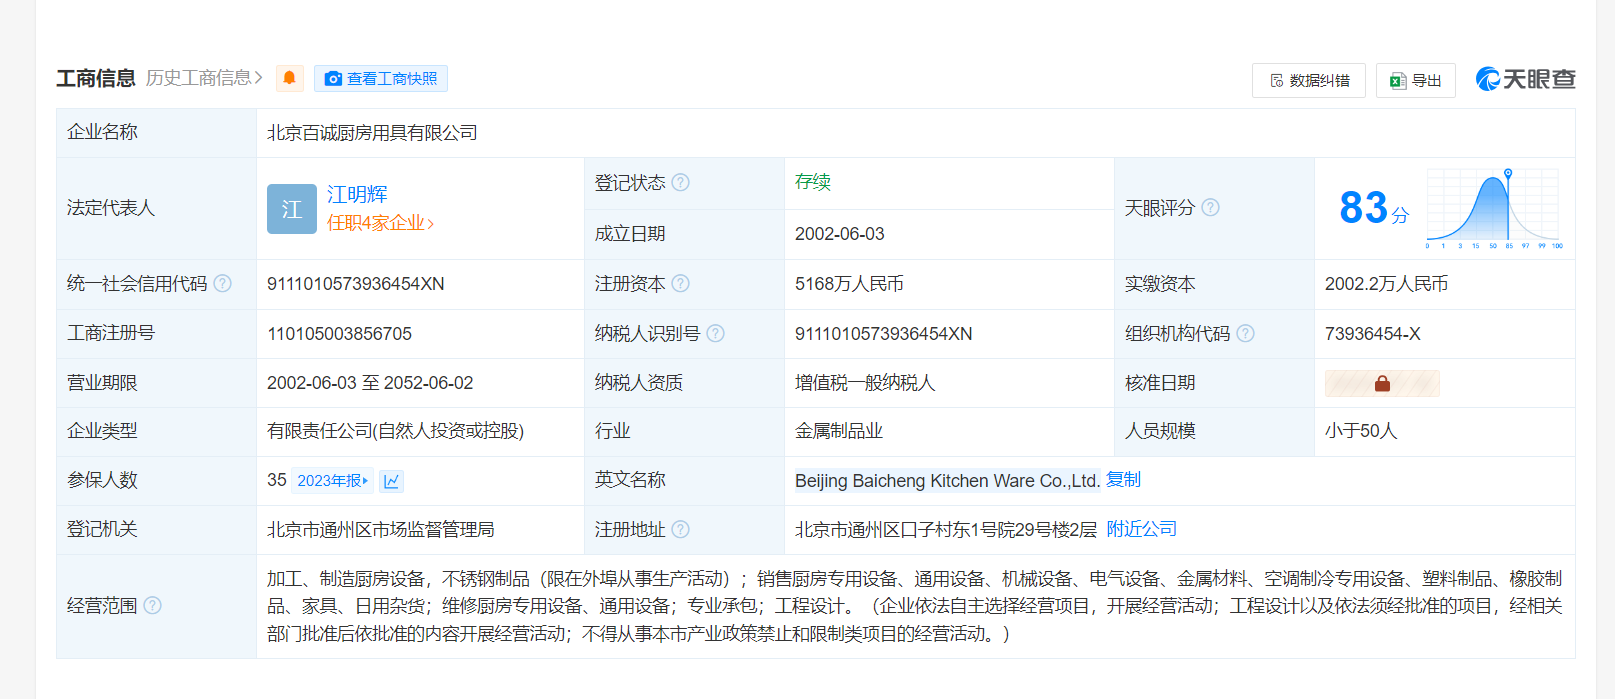Click 导出 export button
Screen dimensions: 1615x699
click(x=1415, y=80)
